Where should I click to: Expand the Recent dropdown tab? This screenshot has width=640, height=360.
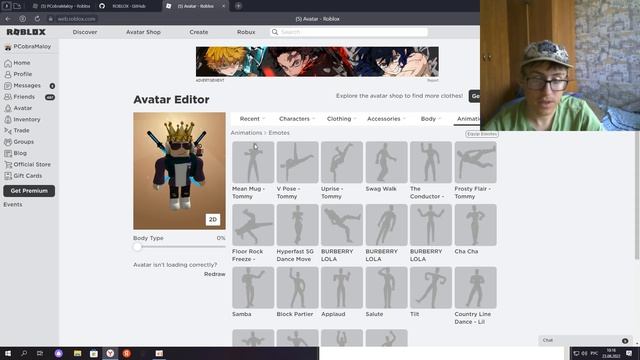tap(252, 119)
